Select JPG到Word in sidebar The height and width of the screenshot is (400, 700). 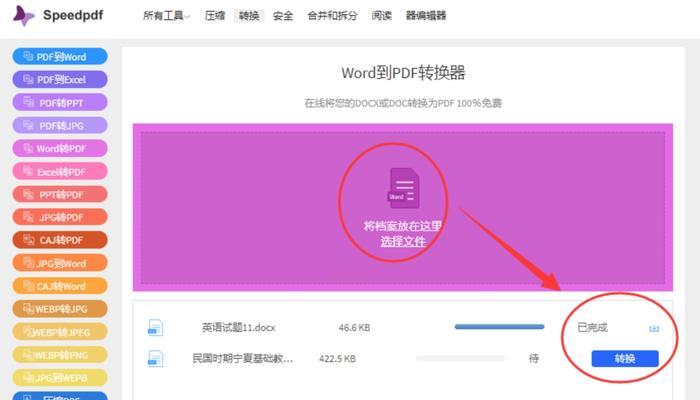coord(60,263)
